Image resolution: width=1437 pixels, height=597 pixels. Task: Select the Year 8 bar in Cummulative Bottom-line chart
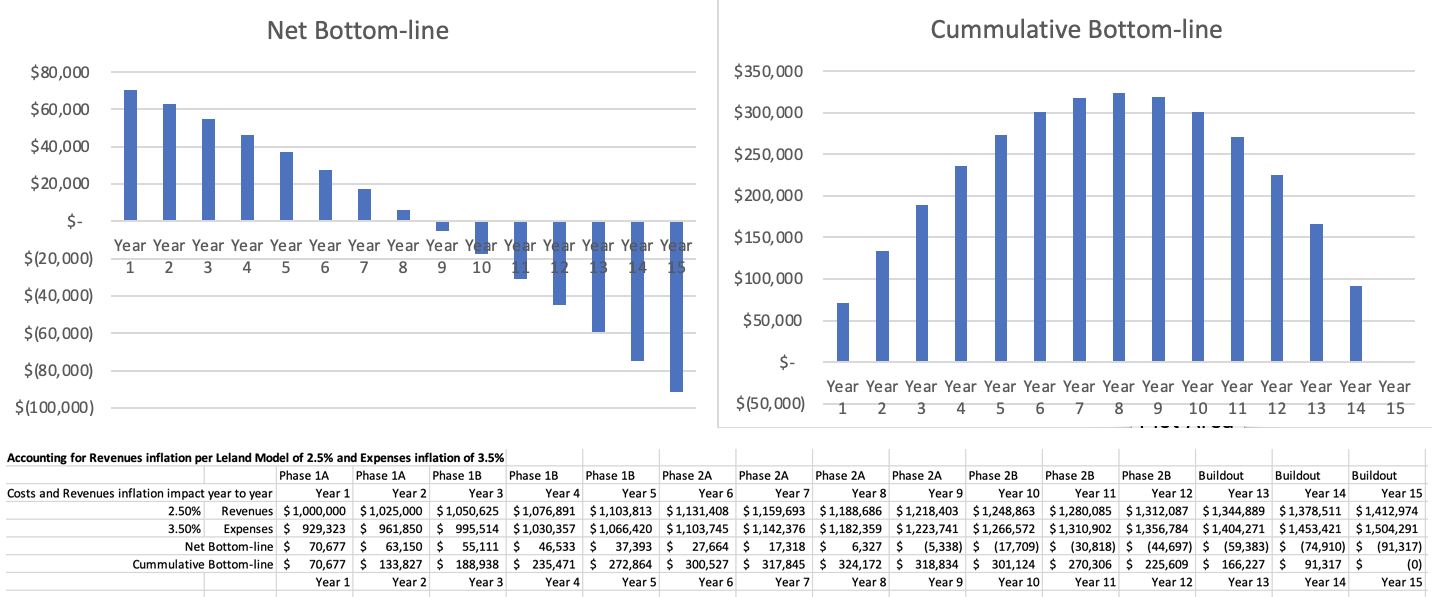pos(1118,227)
